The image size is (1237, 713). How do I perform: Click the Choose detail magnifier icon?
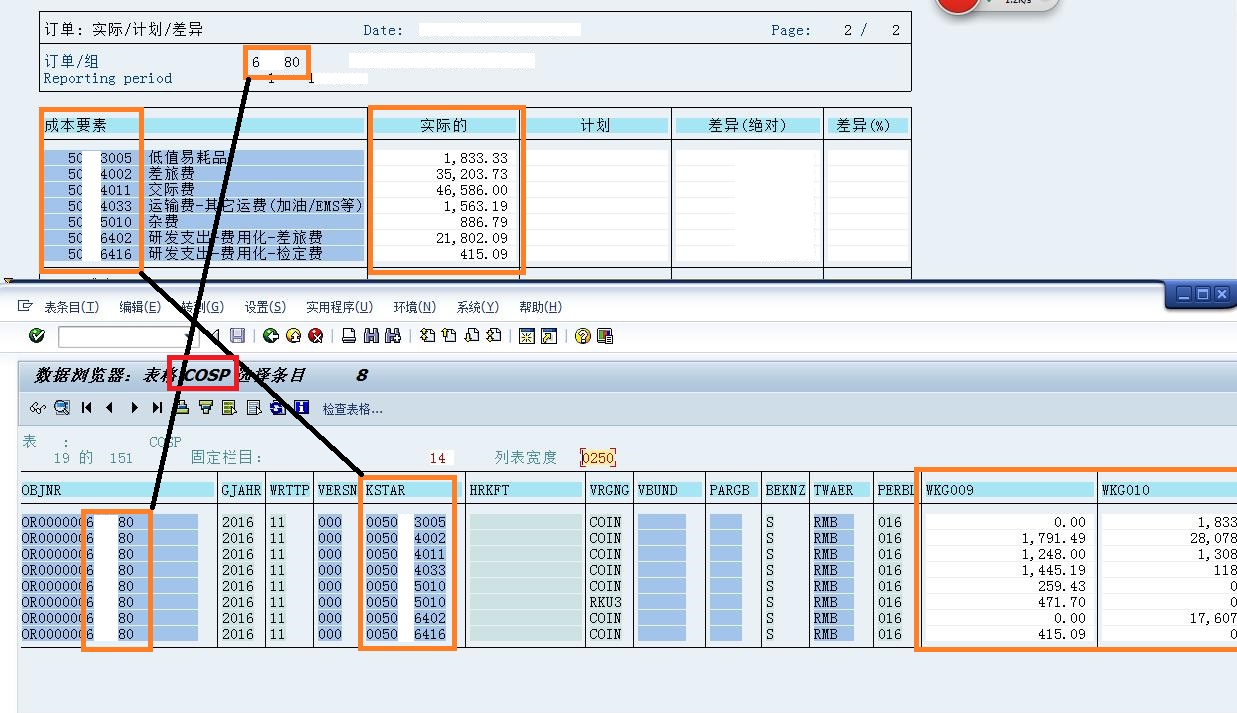tap(62, 407)
